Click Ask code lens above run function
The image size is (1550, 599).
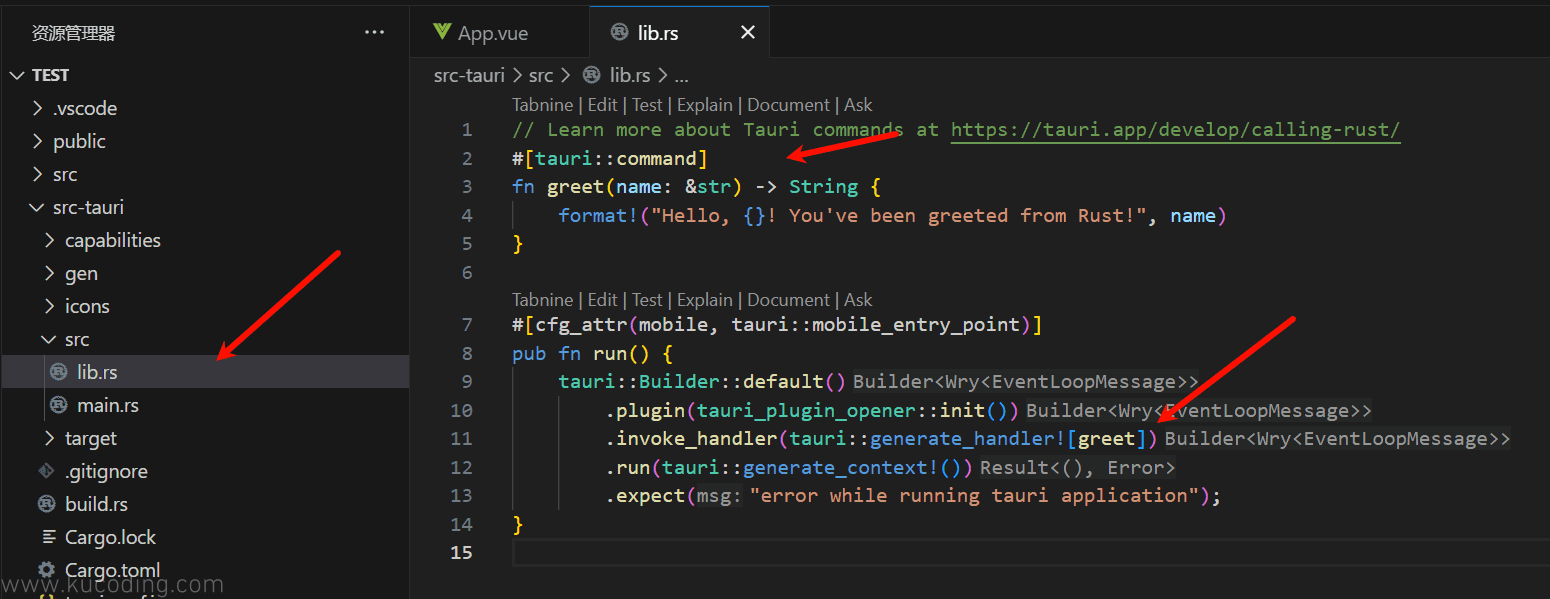pyautogui.click(x=858, y=300)
